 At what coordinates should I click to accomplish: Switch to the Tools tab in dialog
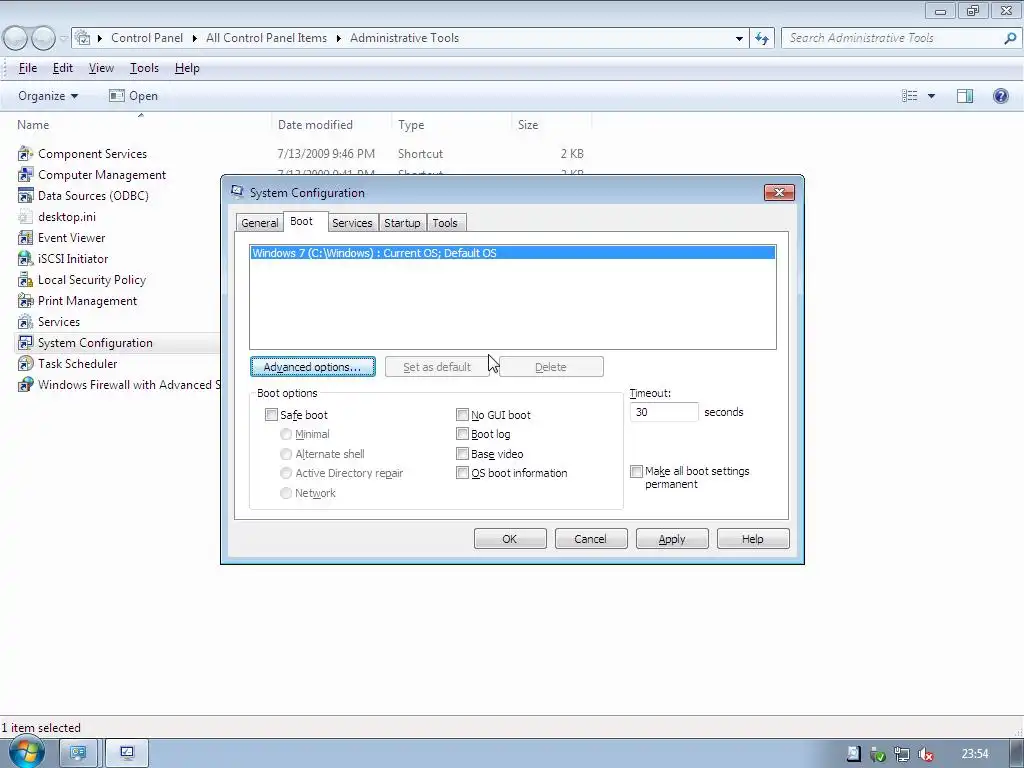pyautogui.click(x=445, y=223)
